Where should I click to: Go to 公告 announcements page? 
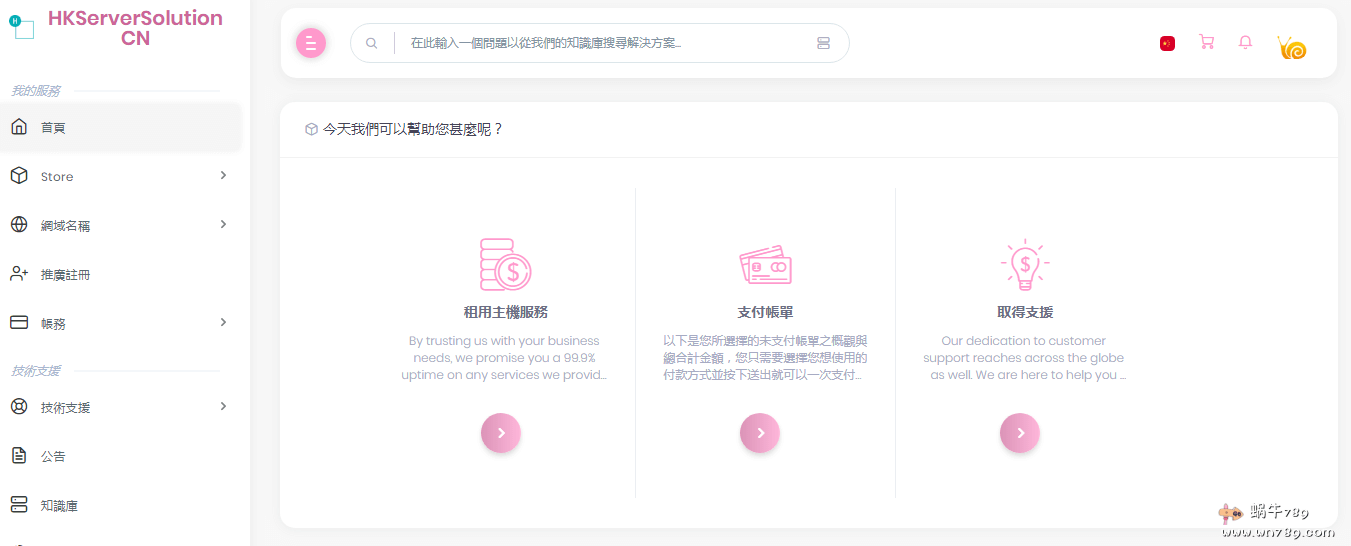53,456
